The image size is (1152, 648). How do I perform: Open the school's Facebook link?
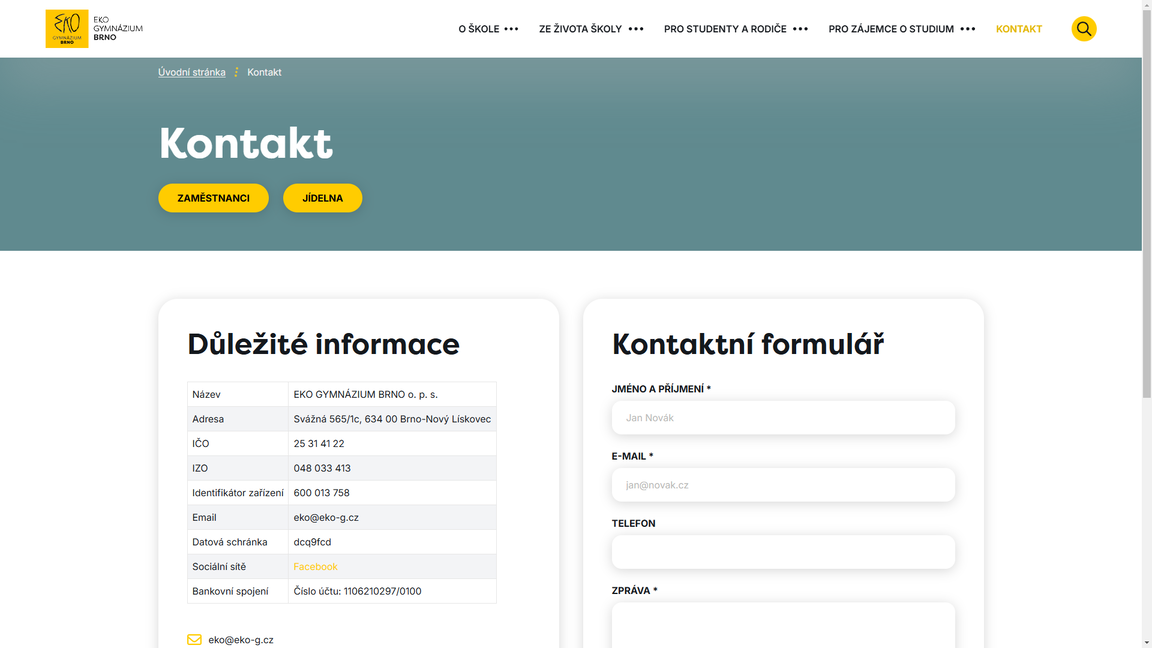[x=315, y=566]
